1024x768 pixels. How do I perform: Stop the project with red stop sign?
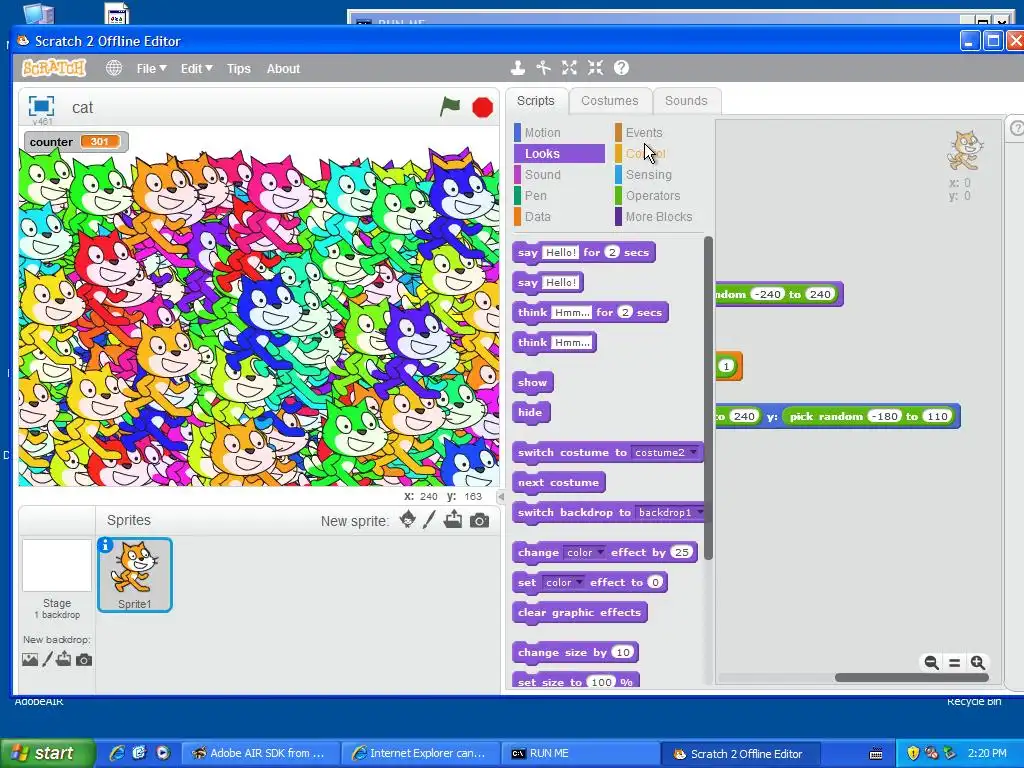click(x=483, y=107)
